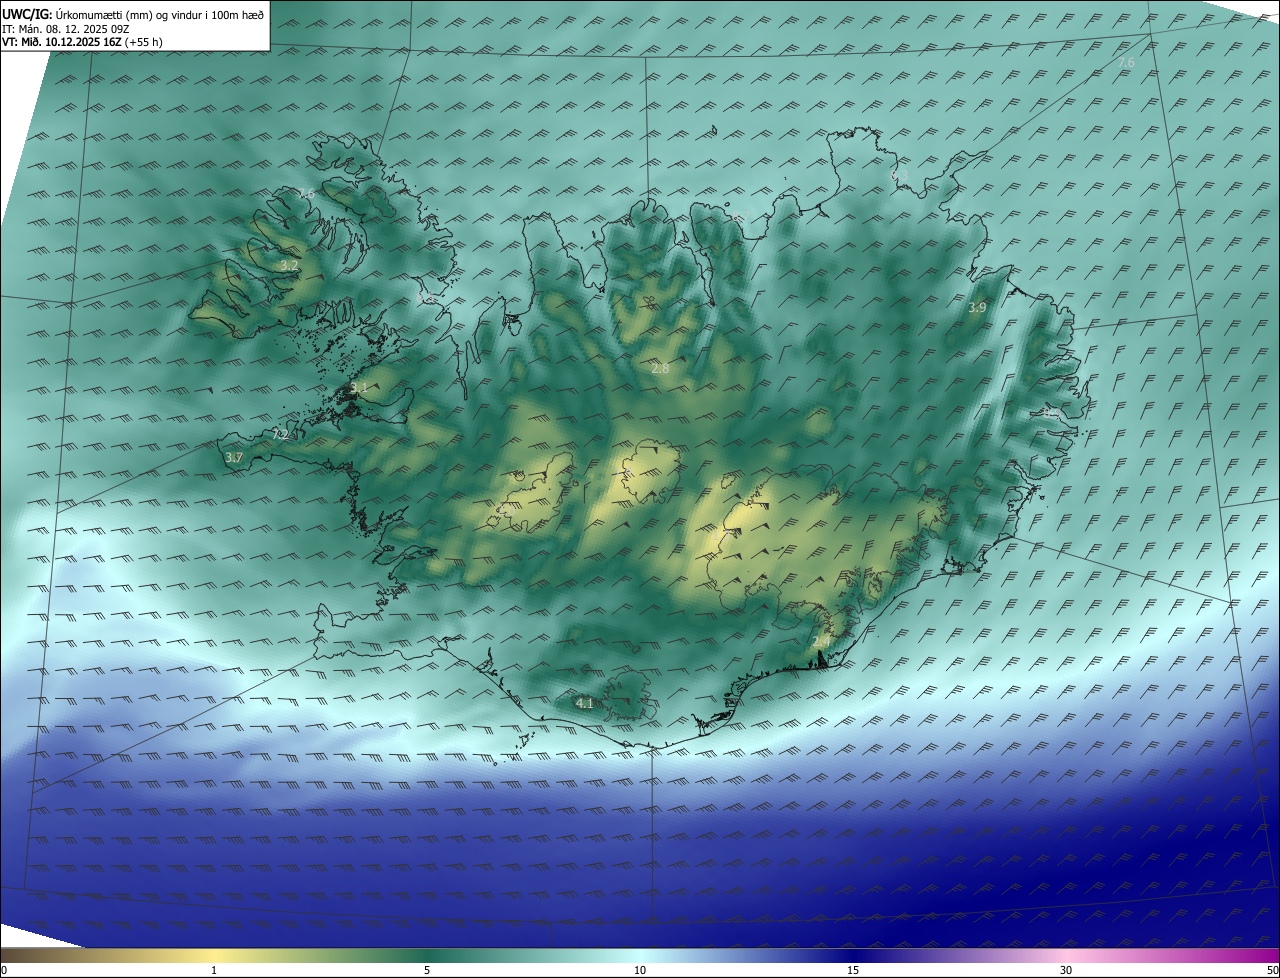
Task: Click the 7.6 value on the Westfjords
Action: coord(306,193)
